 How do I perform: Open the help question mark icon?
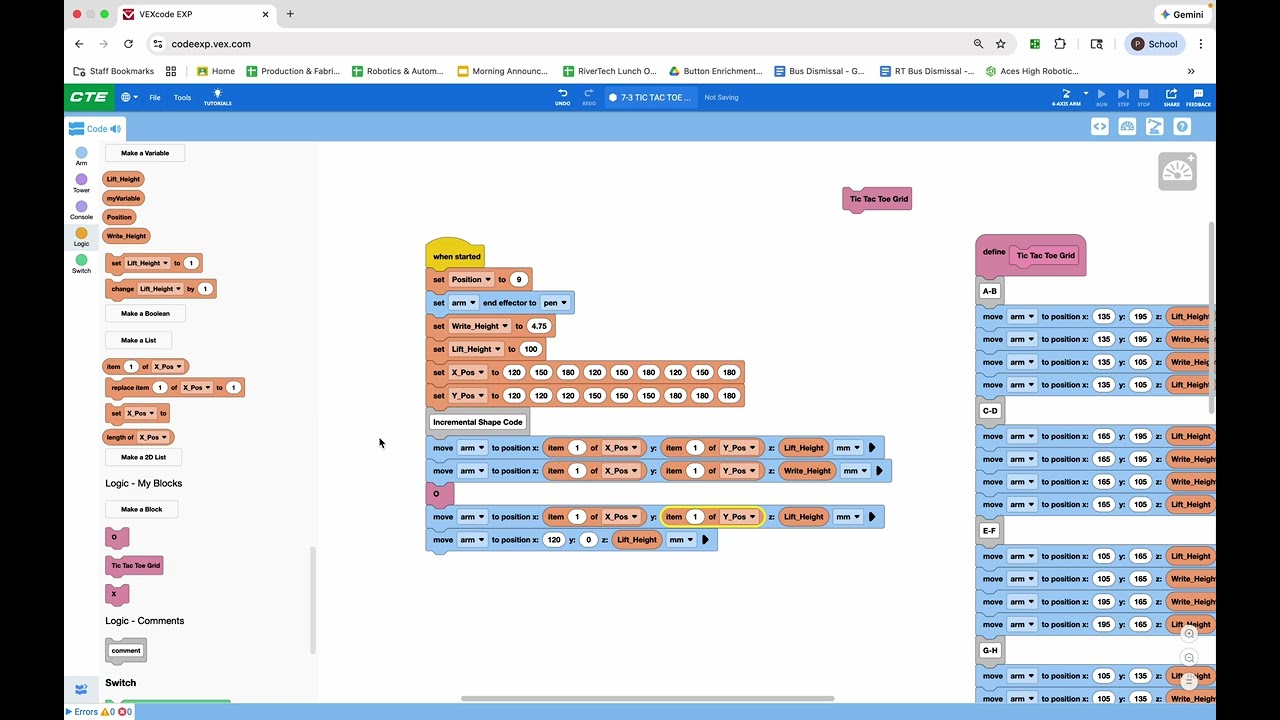coord(1182,127)
